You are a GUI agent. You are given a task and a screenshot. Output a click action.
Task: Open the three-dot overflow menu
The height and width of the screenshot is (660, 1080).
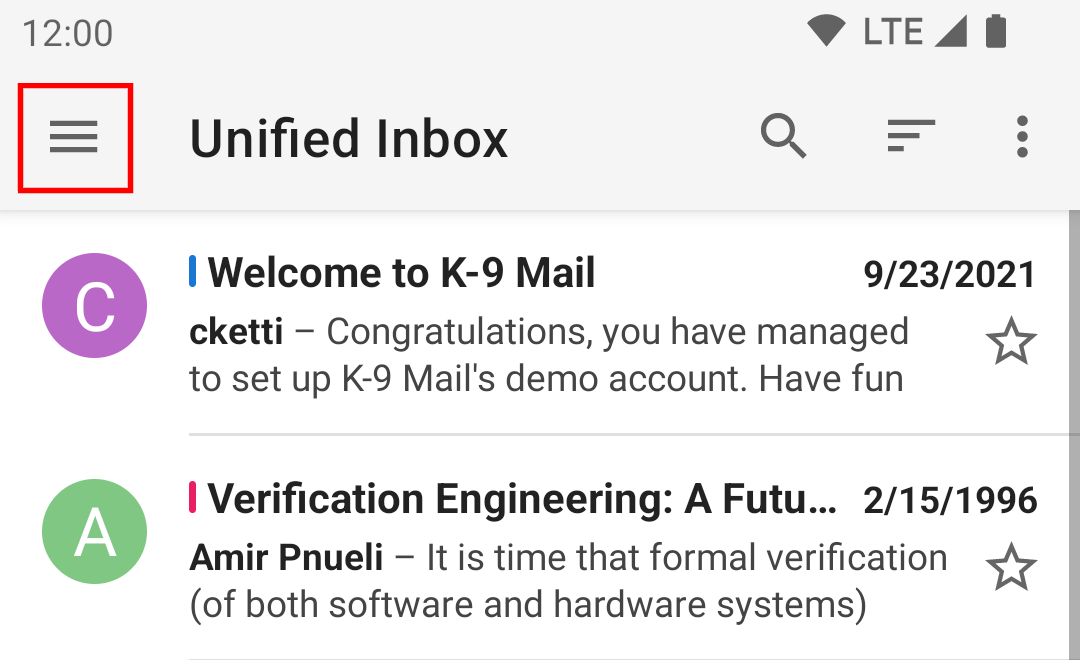(x=1022, y=136)
